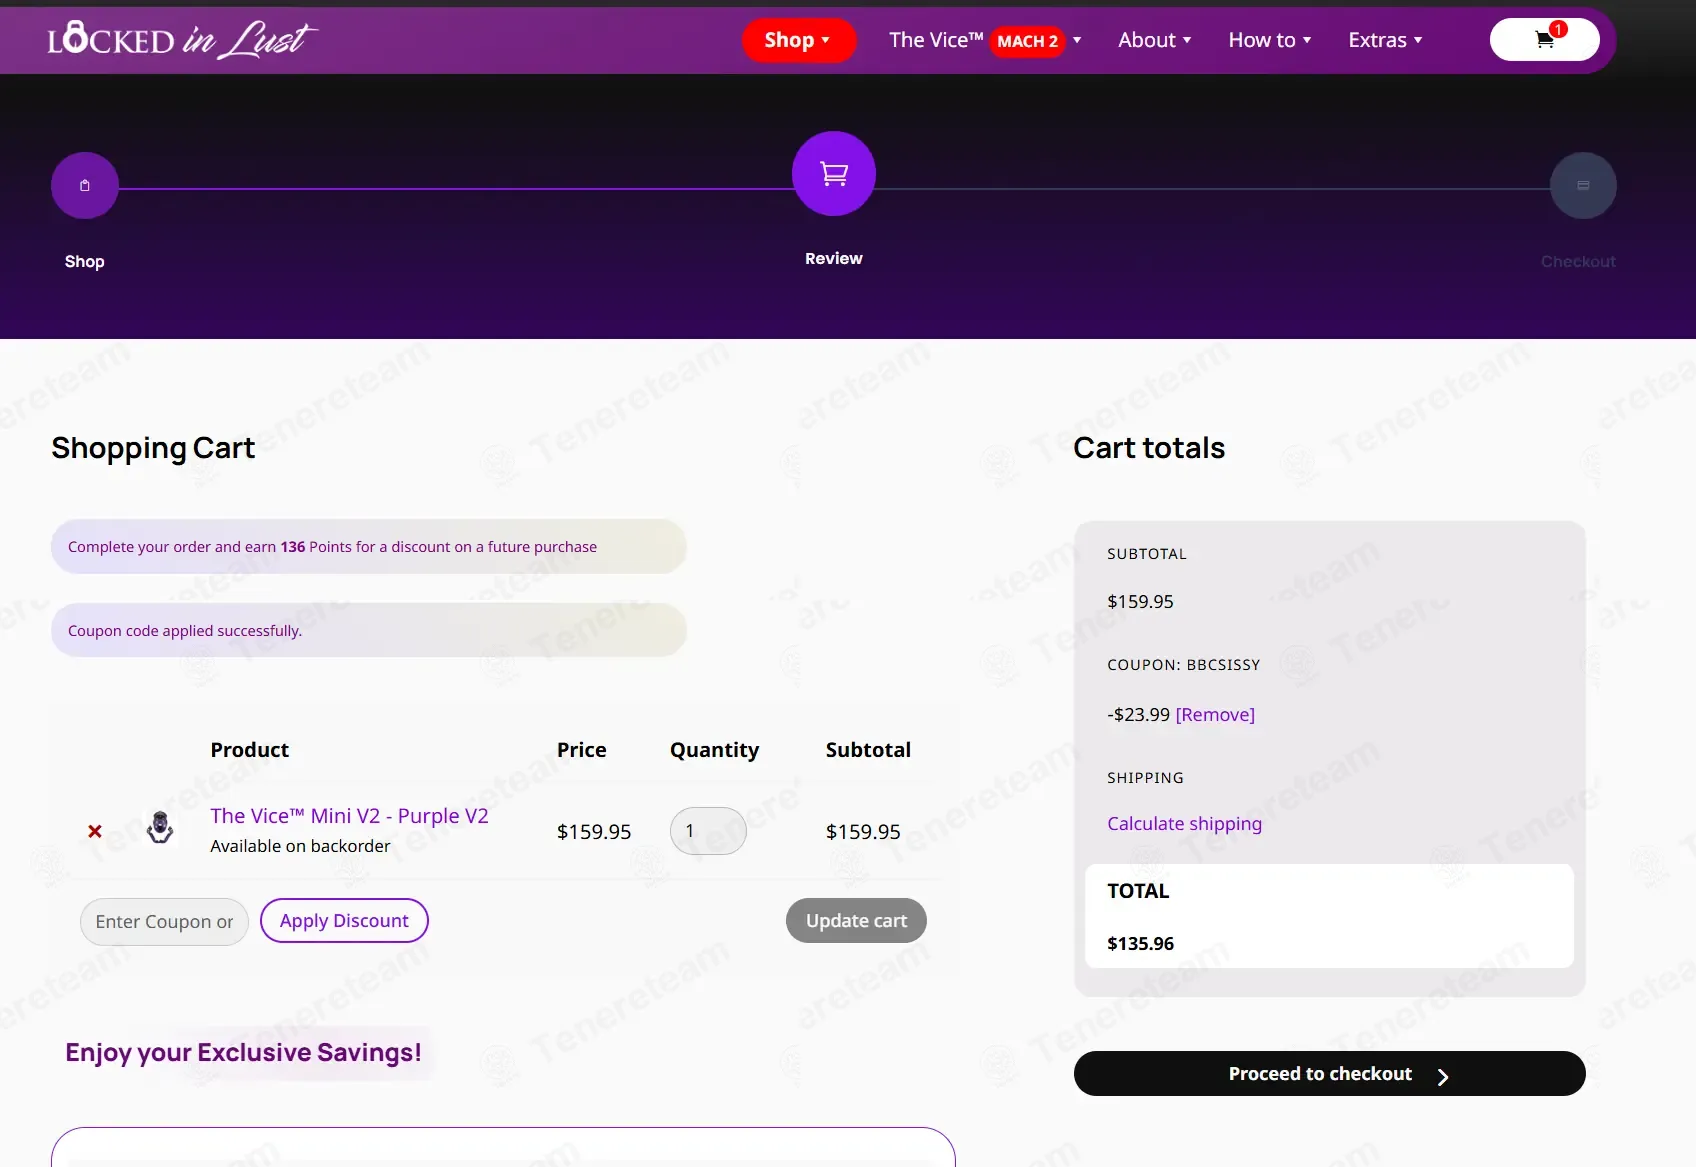
Task: Select the 'Coupon code applied successfully.' notice
Action: (369, 630)
